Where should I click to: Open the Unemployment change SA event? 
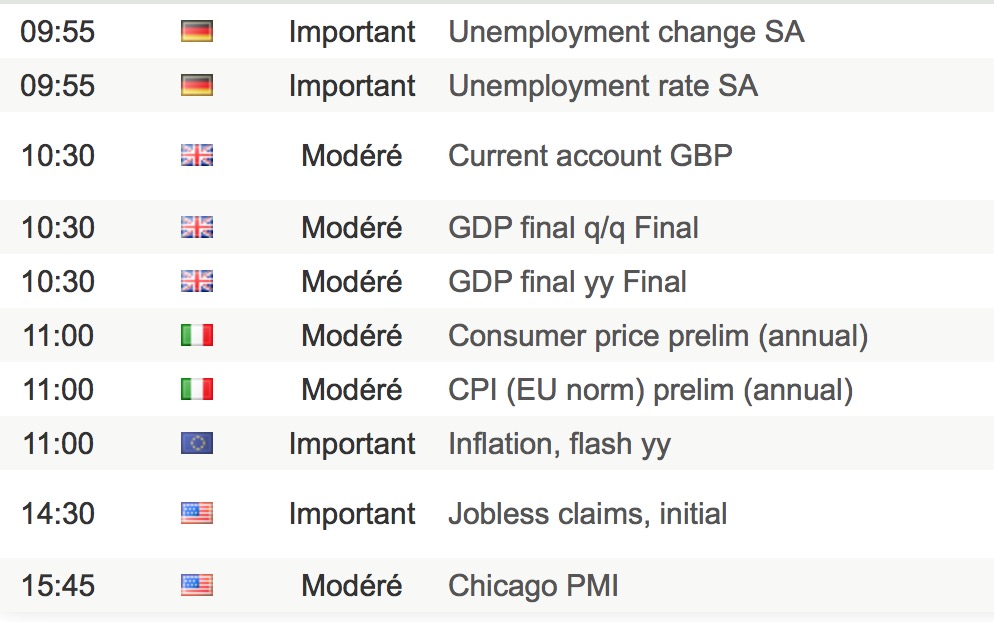tap(626, 32)
